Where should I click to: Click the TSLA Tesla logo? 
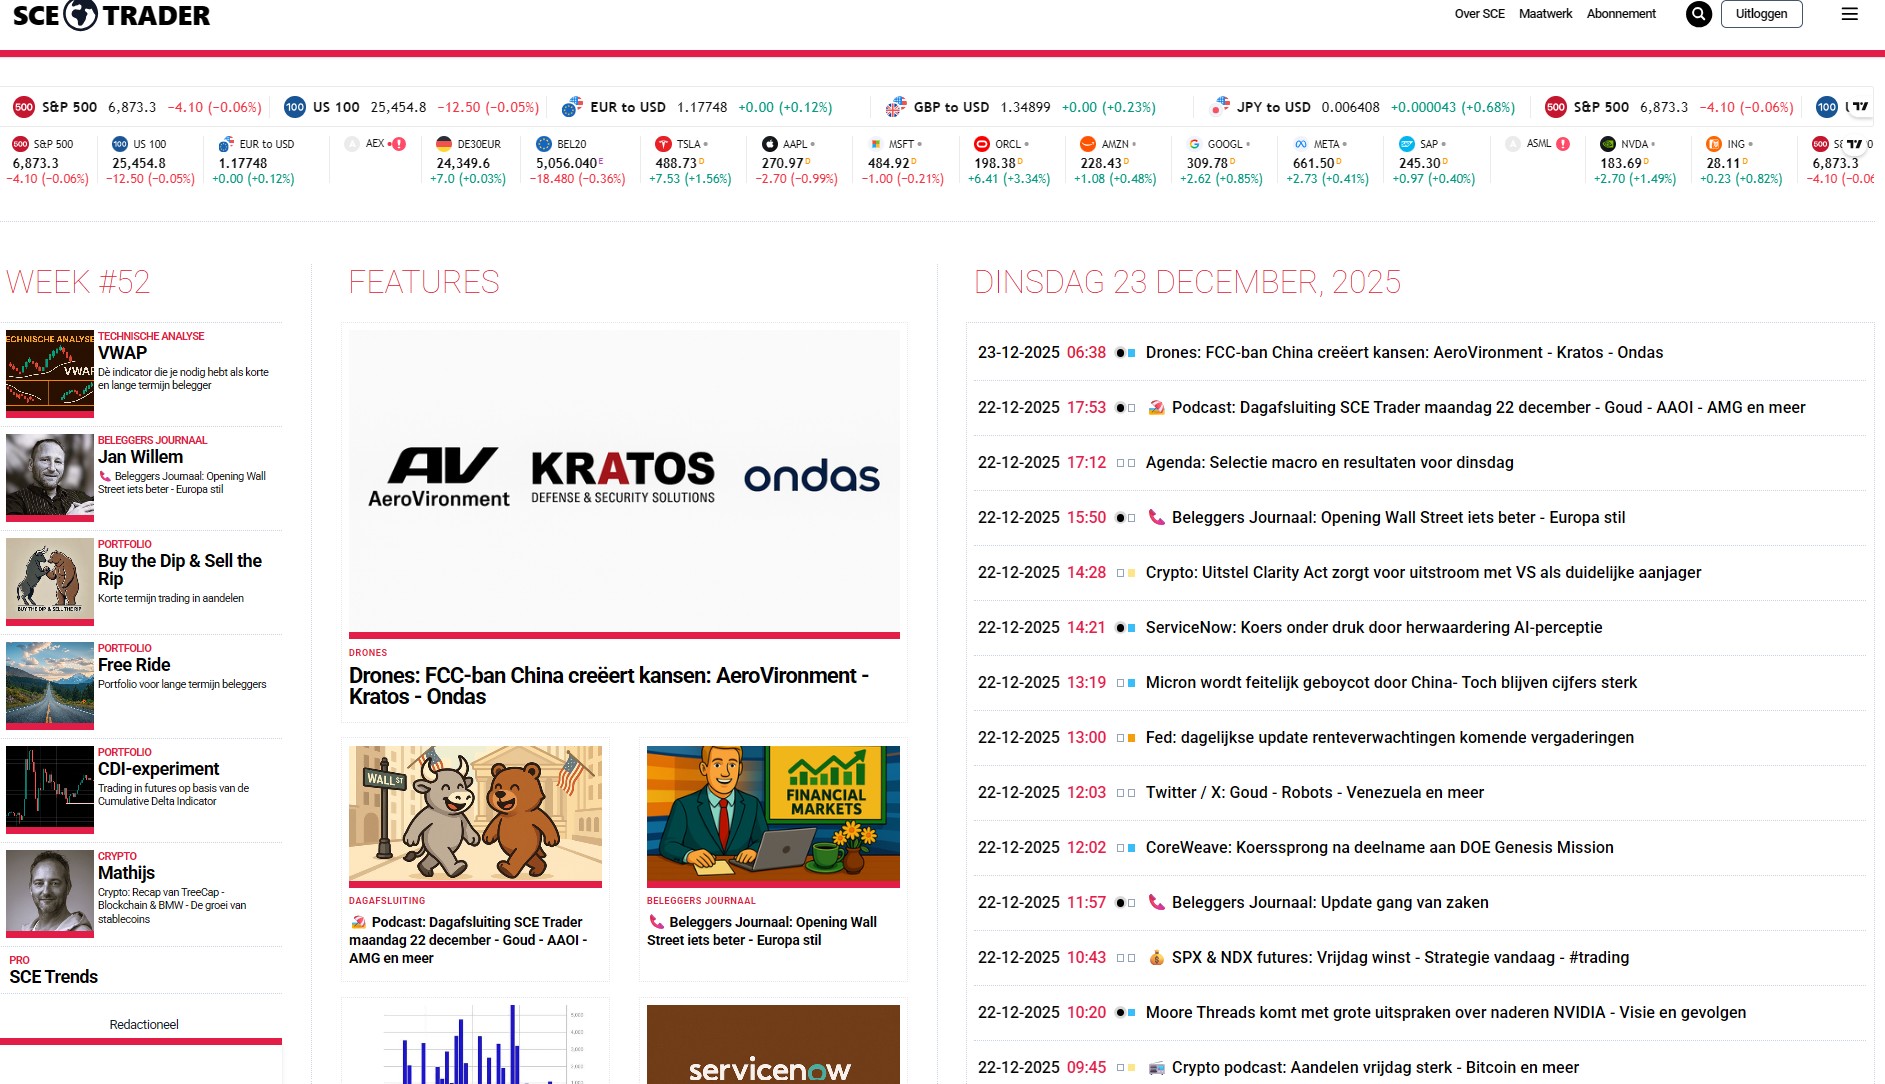(663, 144)
